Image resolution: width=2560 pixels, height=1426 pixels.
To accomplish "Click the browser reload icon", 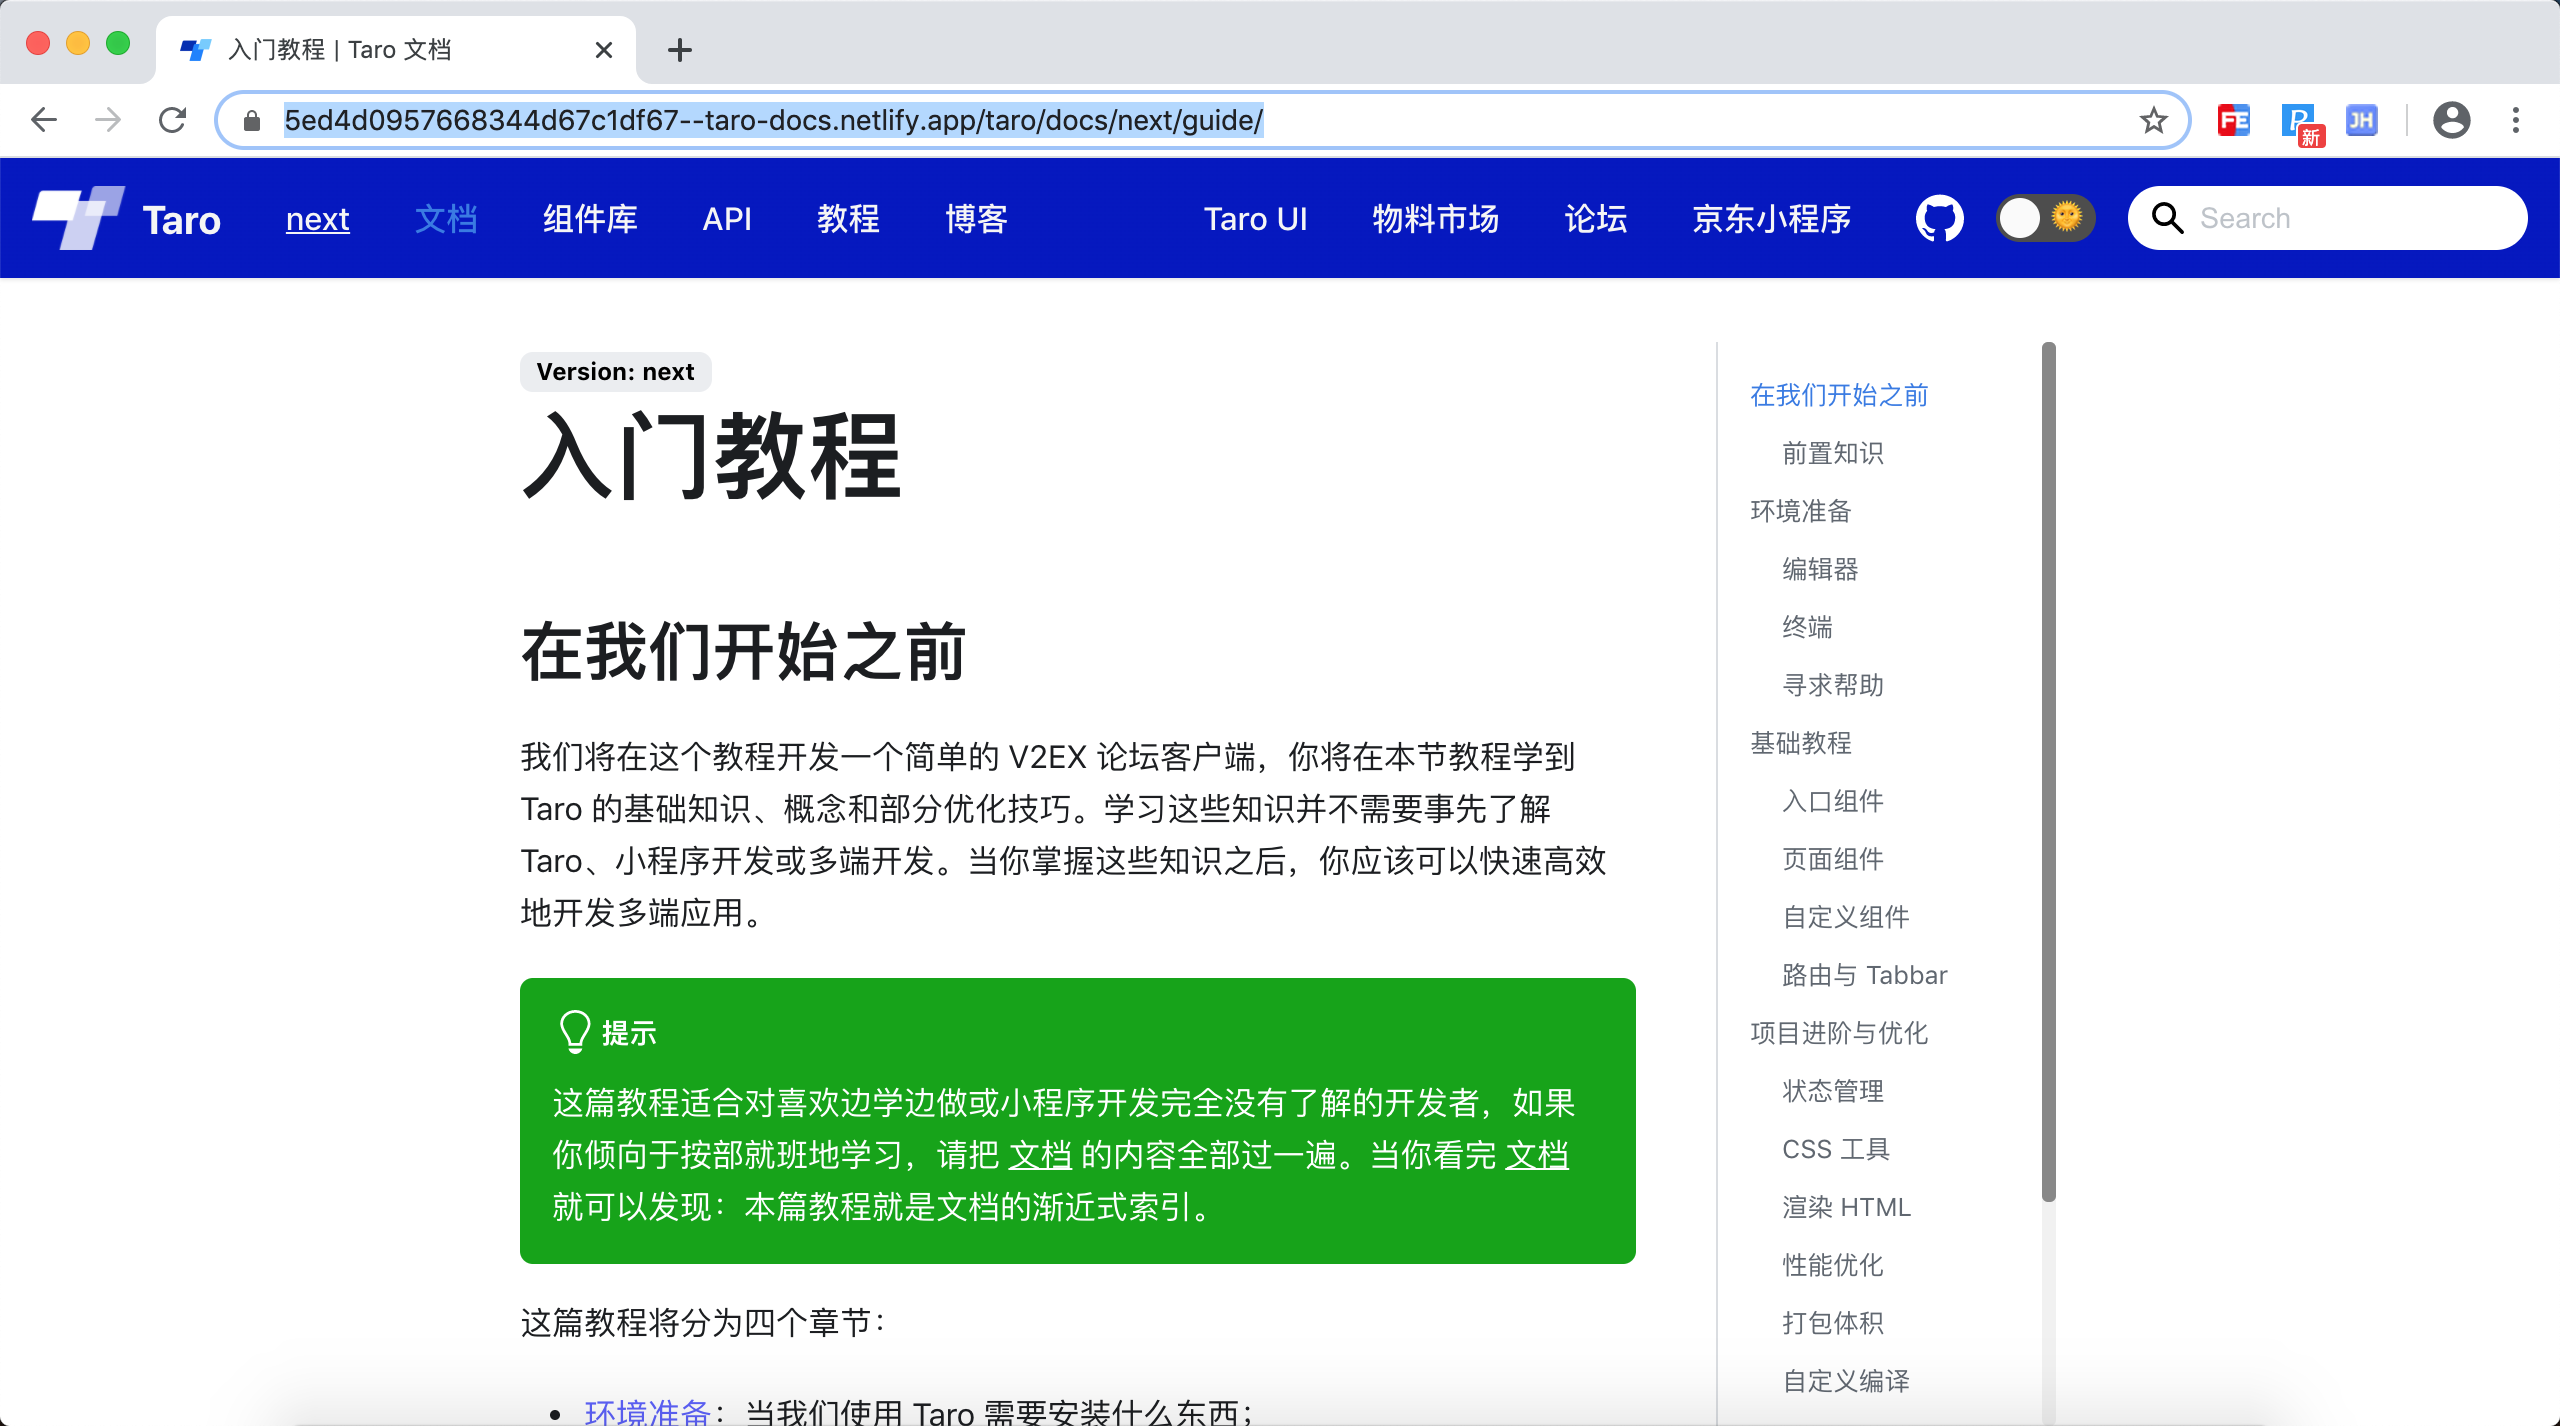I will [x=173, y=121].
